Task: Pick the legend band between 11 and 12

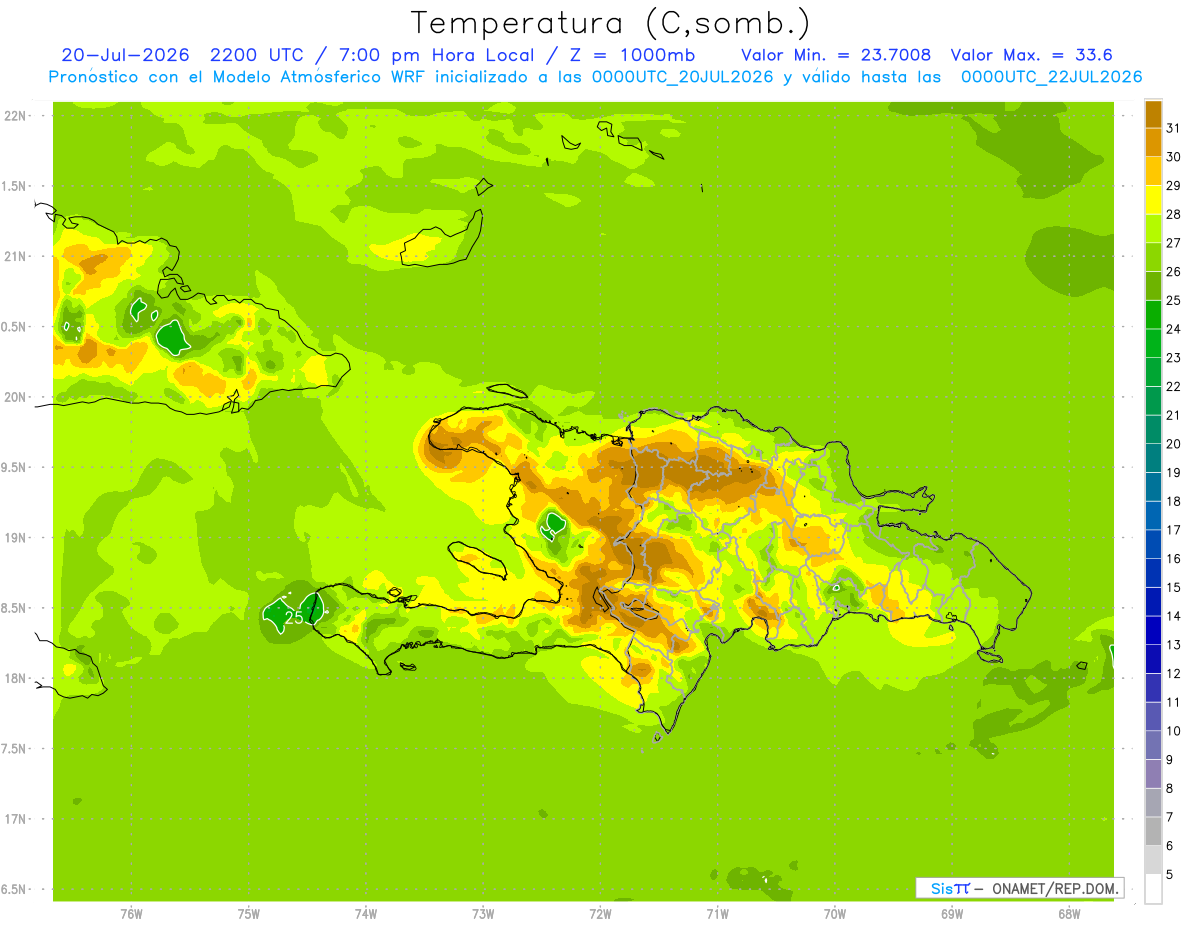Action: click(1153, 688)
